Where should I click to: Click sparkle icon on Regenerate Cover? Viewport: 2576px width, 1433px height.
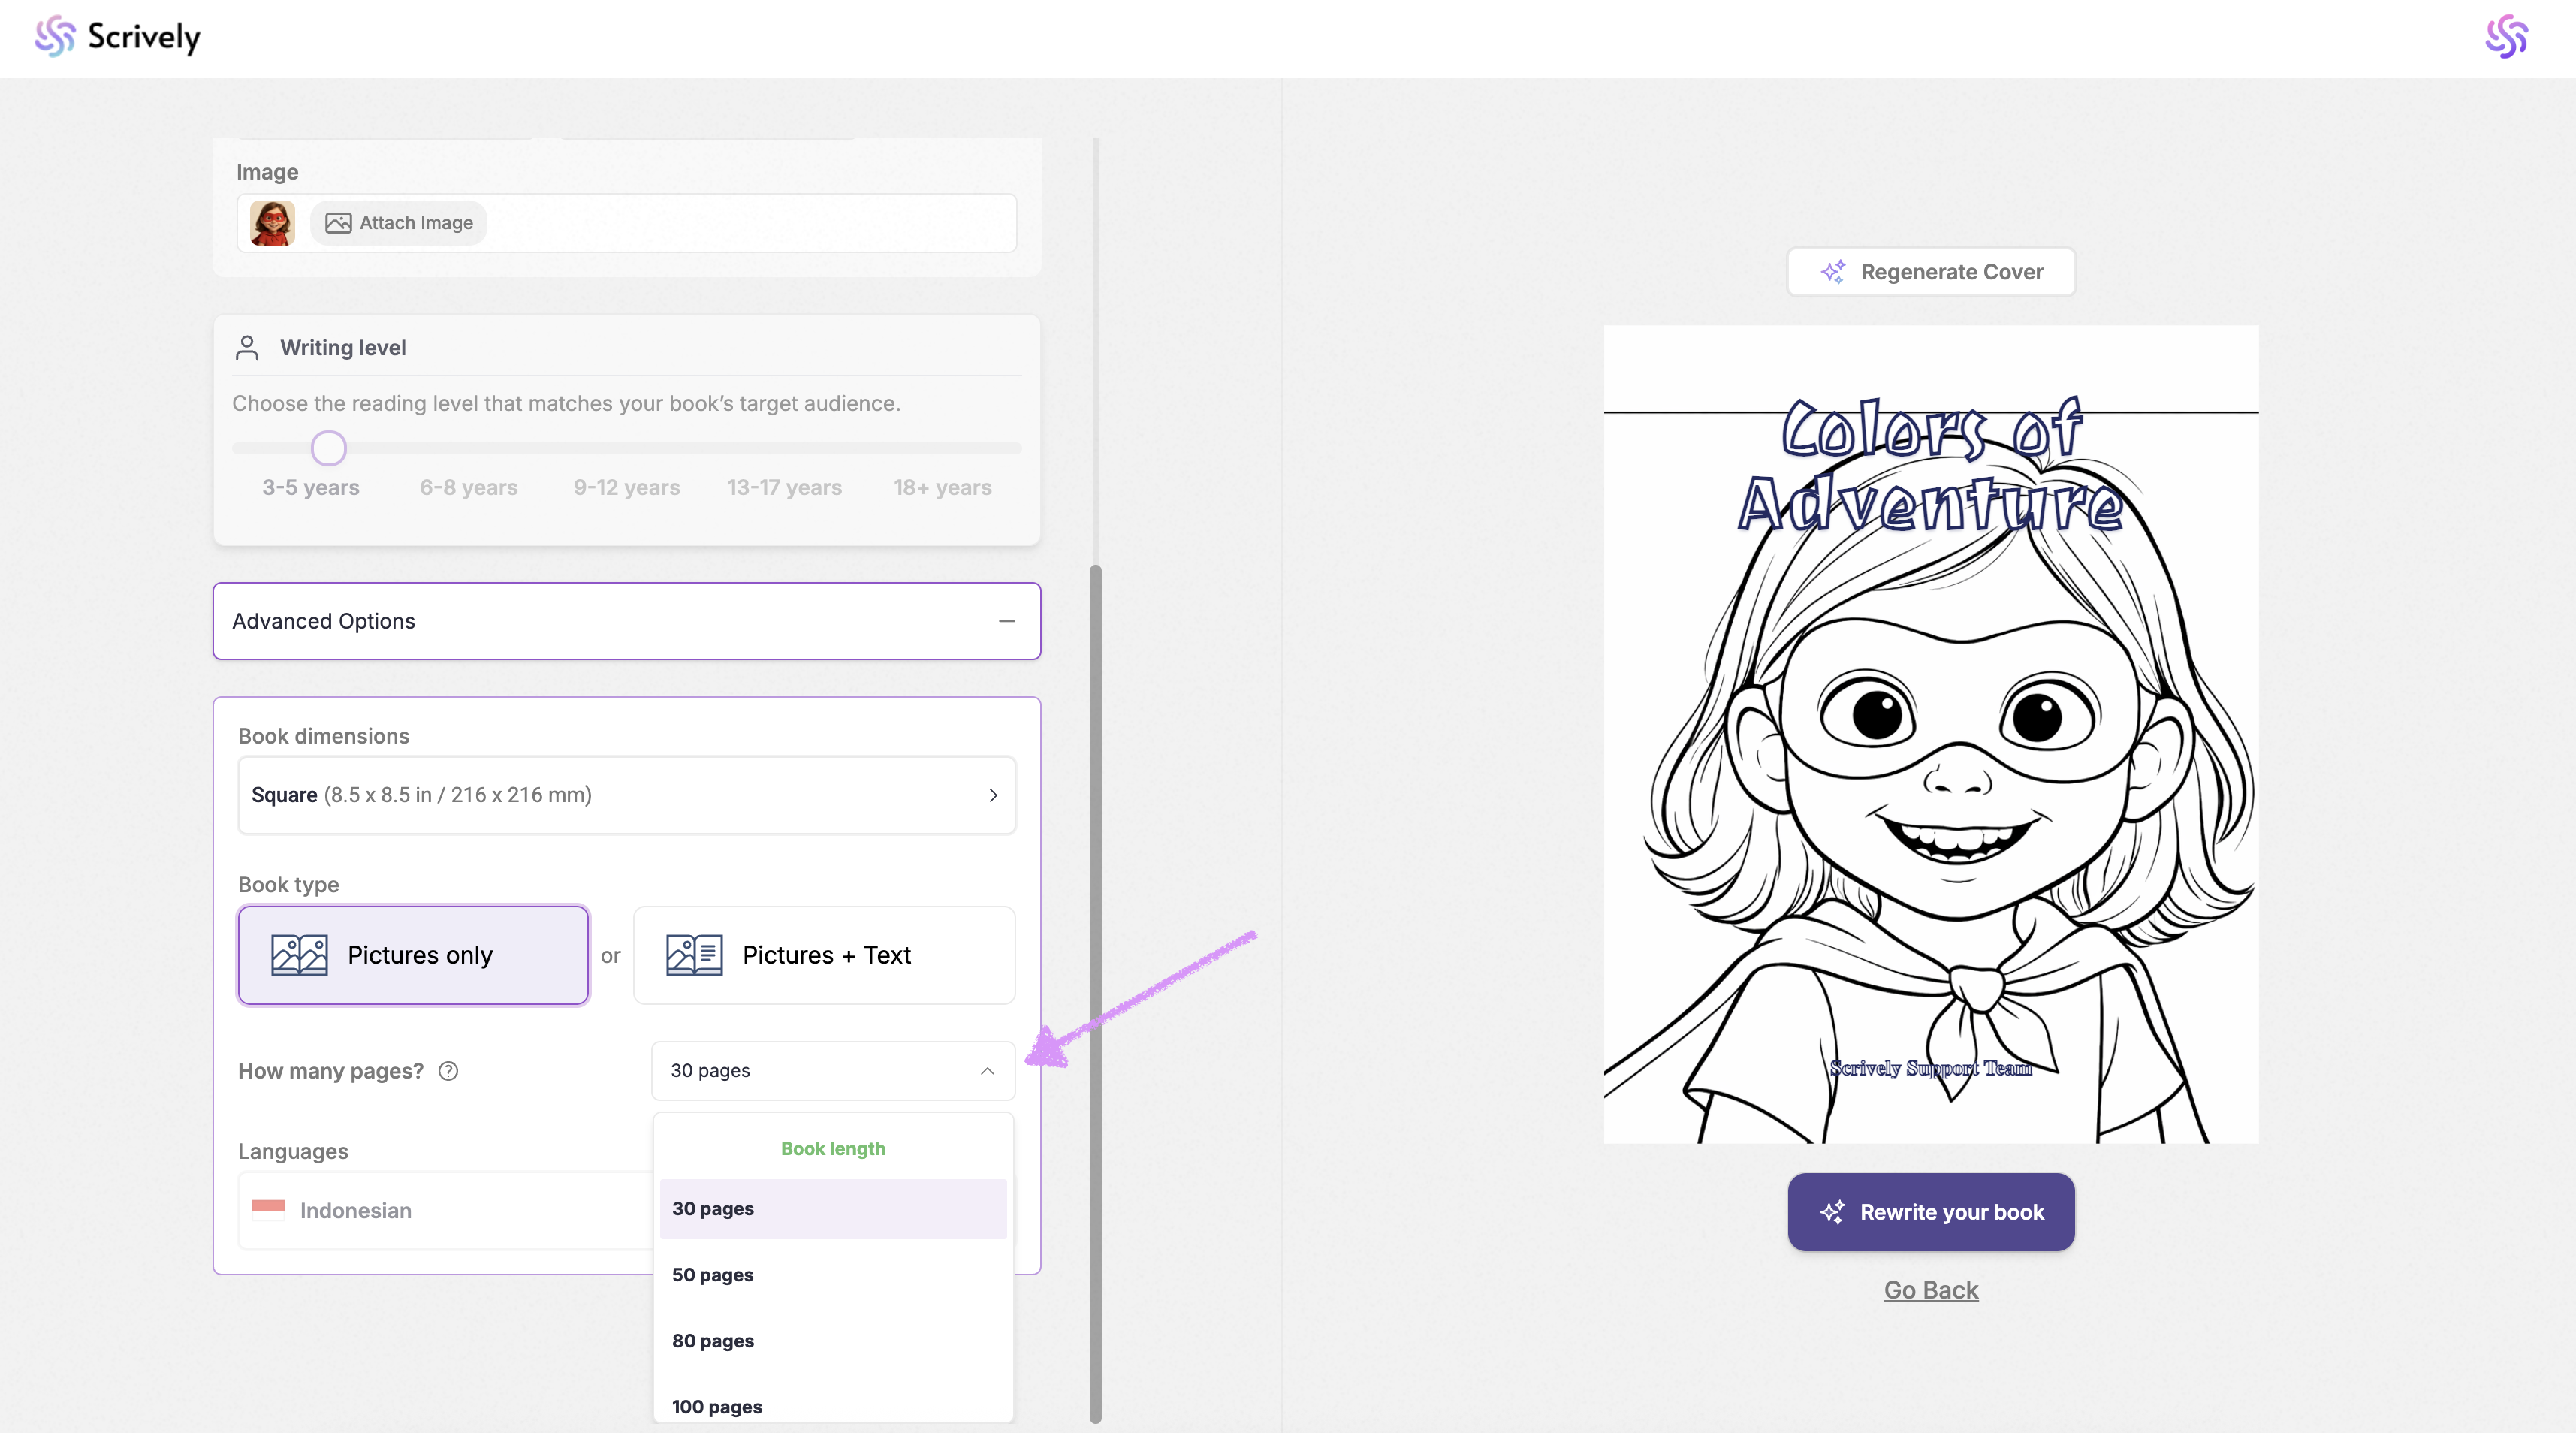1832,272
